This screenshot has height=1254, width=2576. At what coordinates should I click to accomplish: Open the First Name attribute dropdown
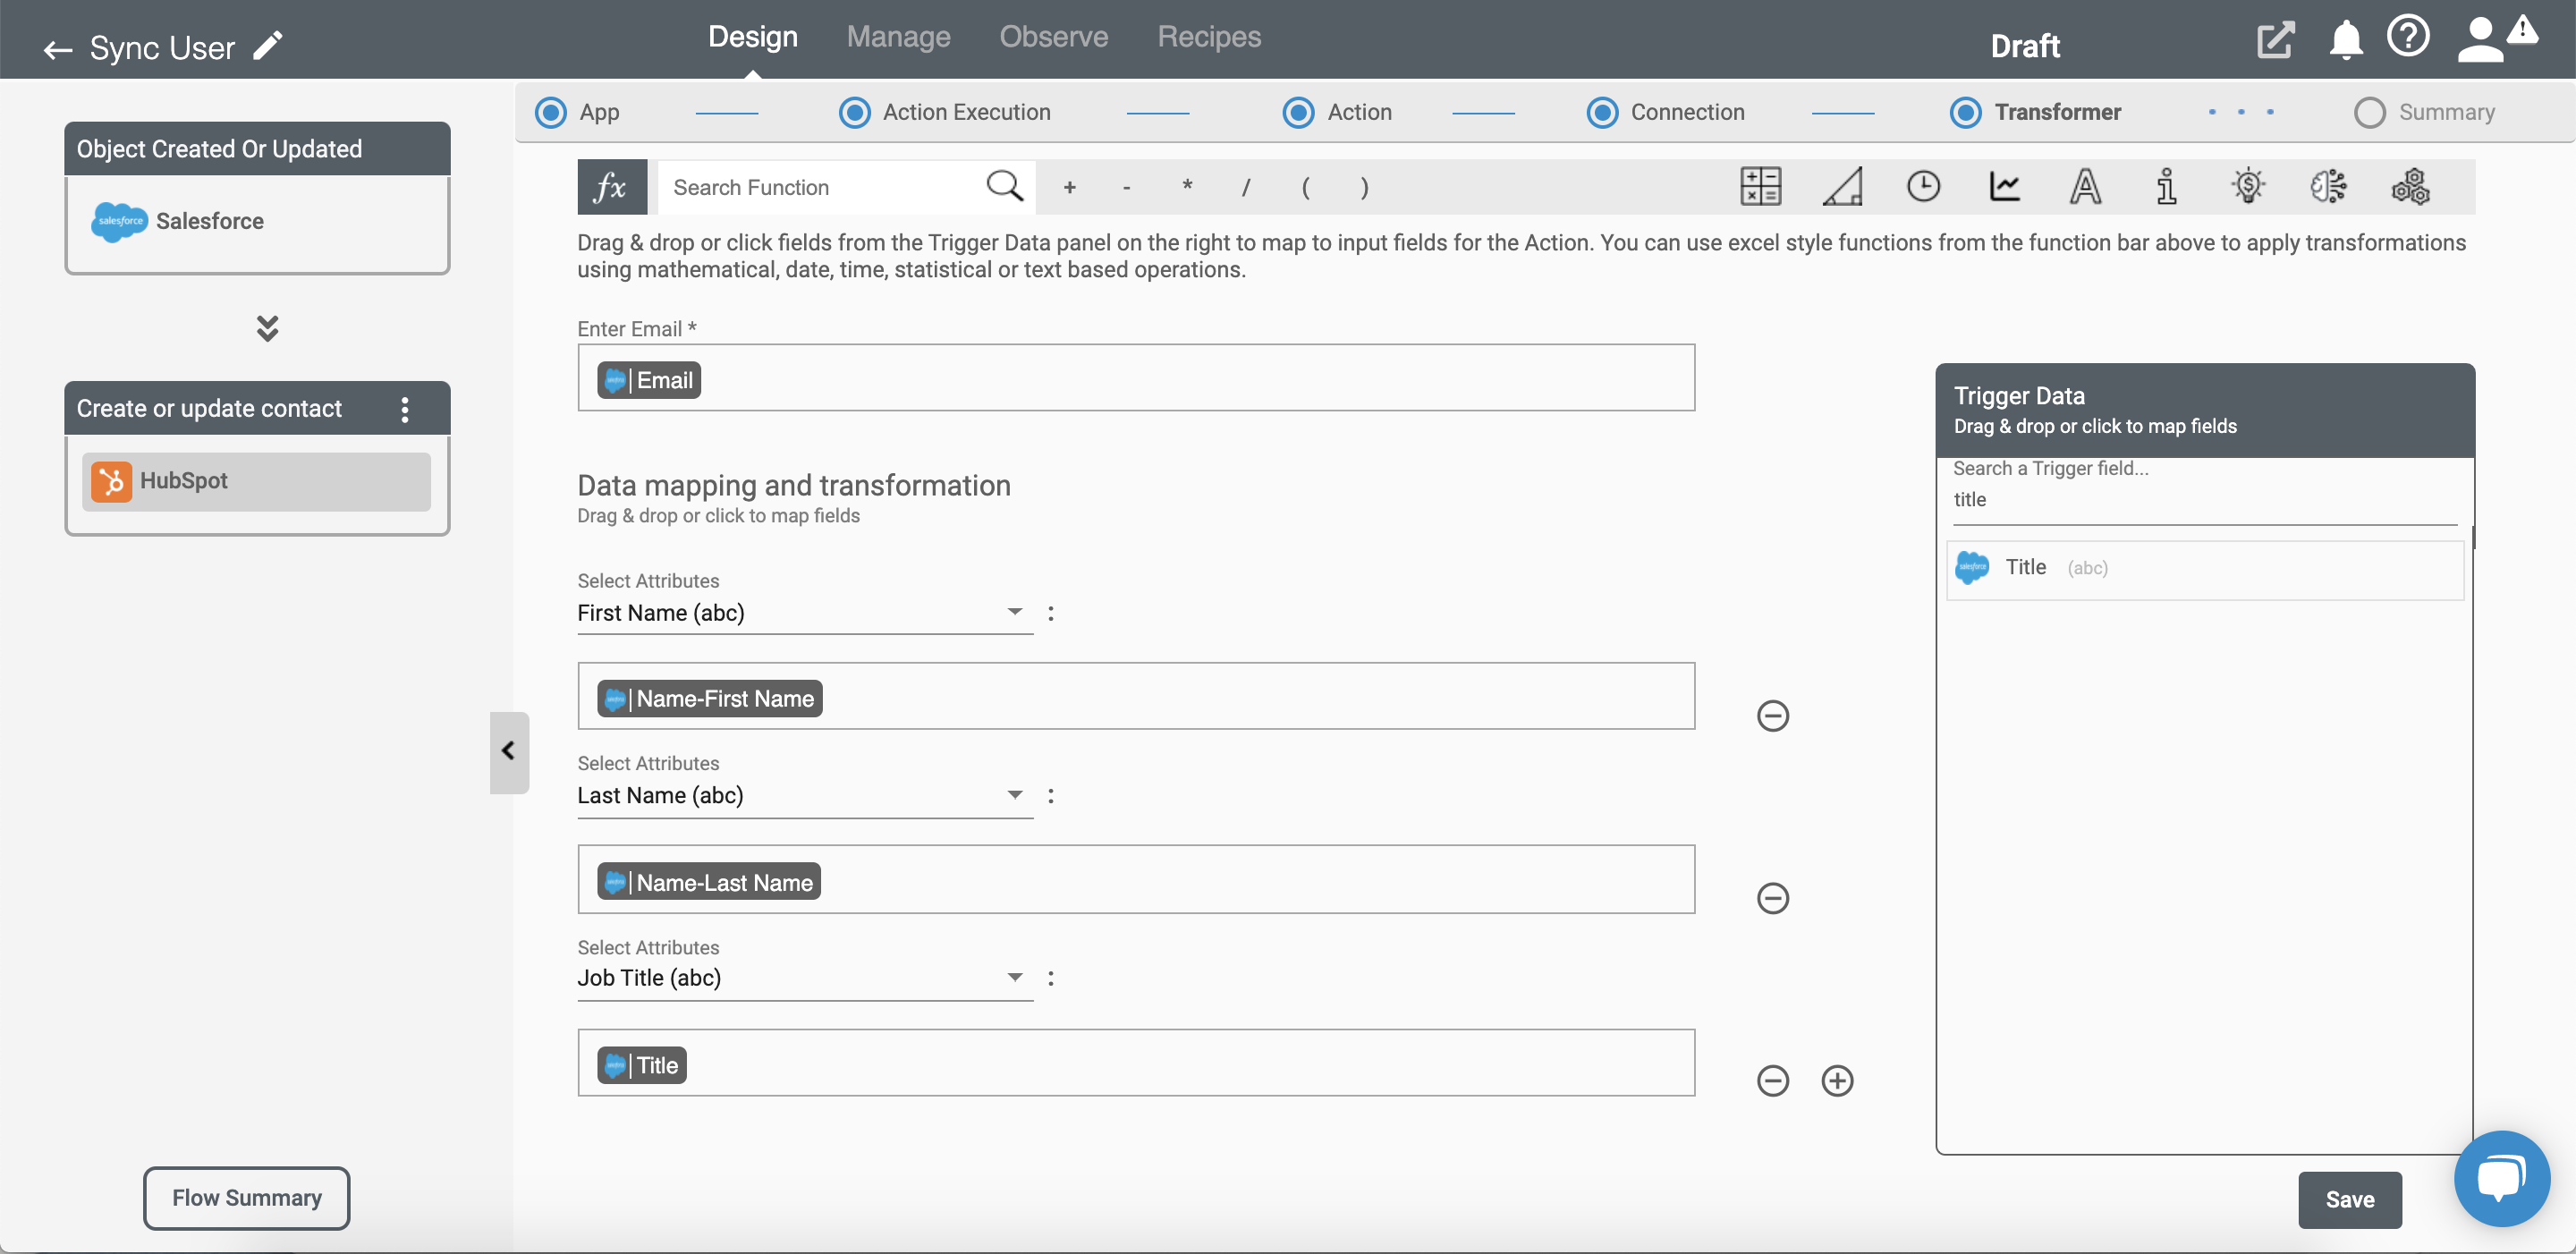1015,612
